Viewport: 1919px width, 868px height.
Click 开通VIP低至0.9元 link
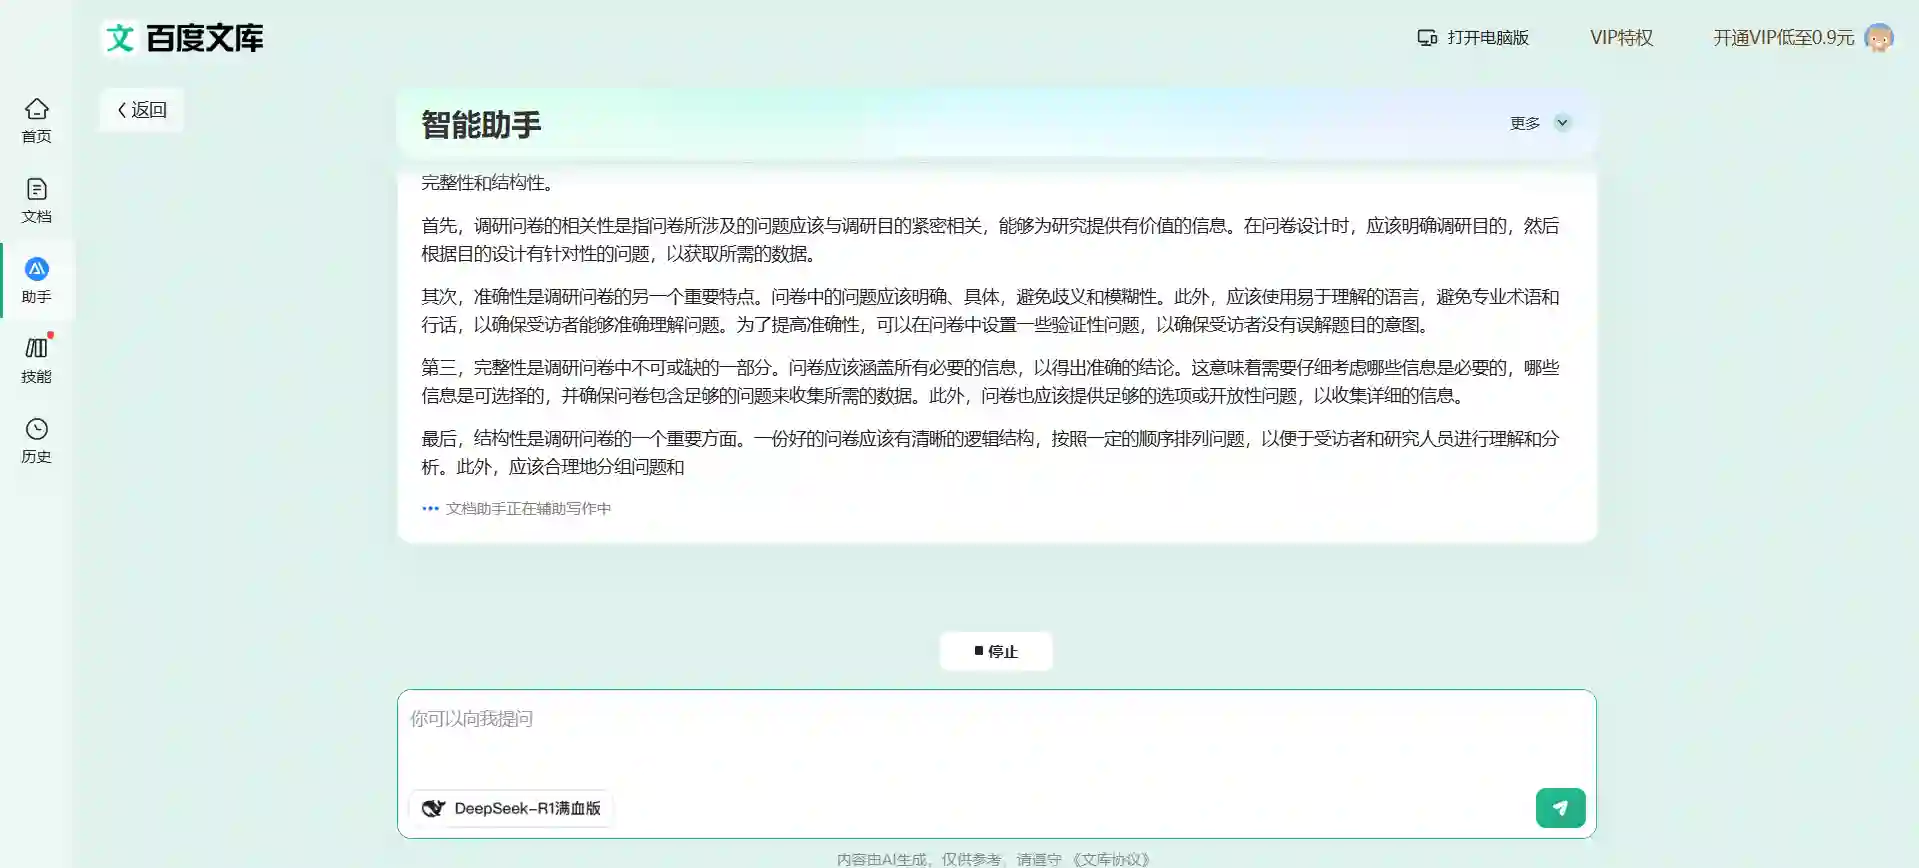coord(1783,38)
